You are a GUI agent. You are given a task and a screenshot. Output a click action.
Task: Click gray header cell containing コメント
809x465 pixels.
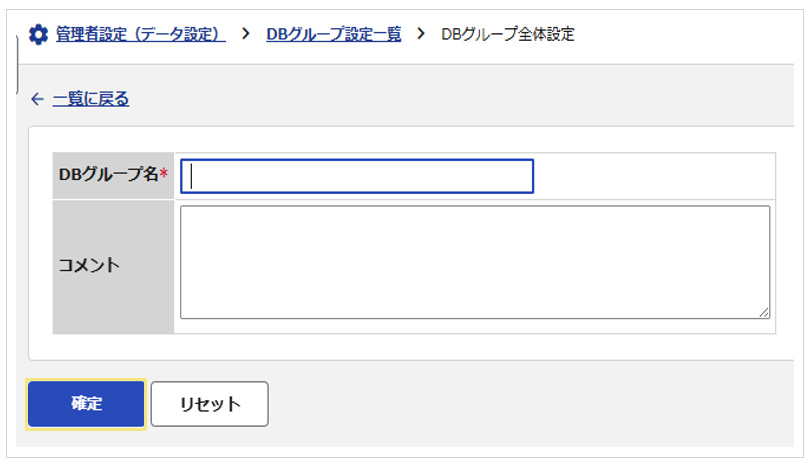point(114,267)
